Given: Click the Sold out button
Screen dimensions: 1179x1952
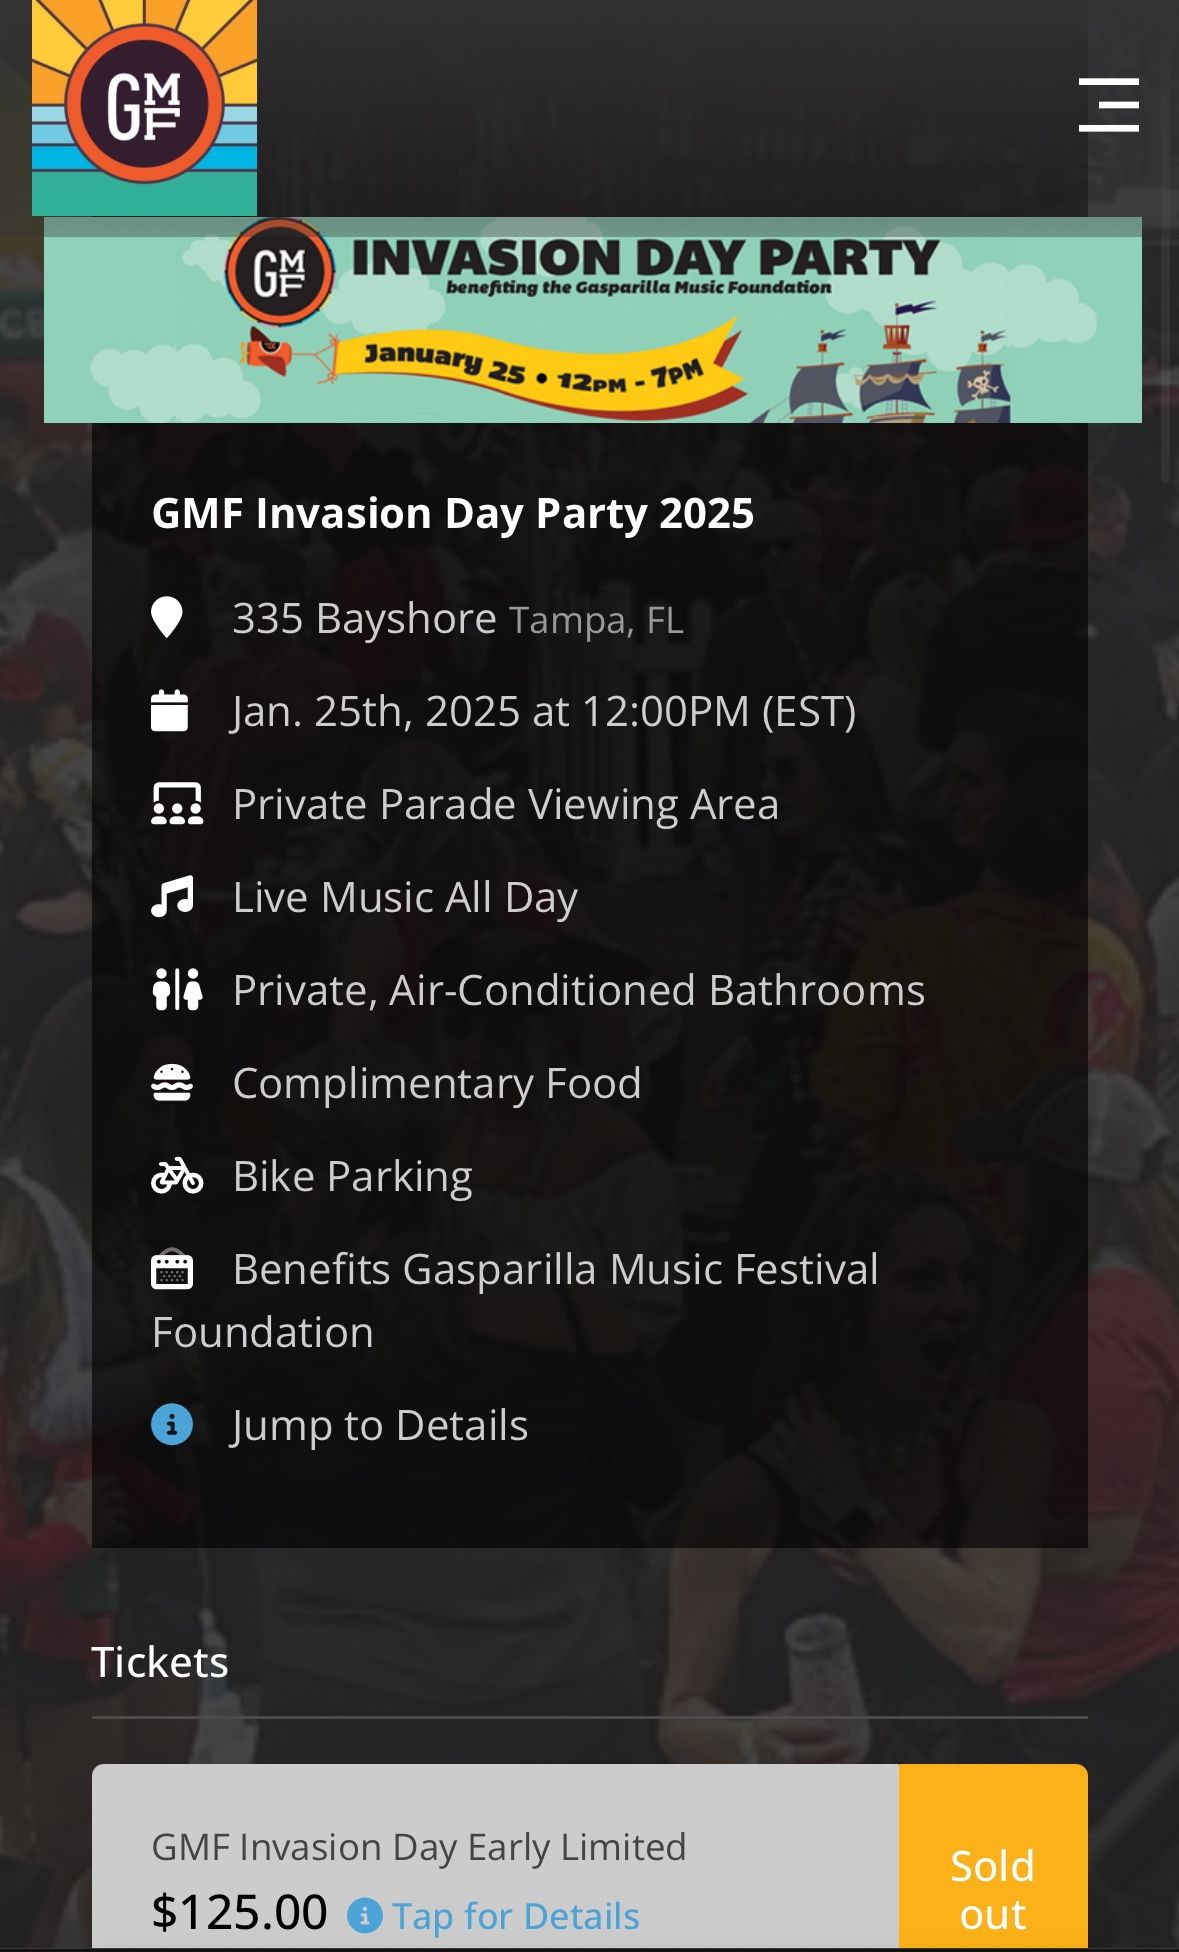Looking at the screenshot, I should coord(992,1888).
